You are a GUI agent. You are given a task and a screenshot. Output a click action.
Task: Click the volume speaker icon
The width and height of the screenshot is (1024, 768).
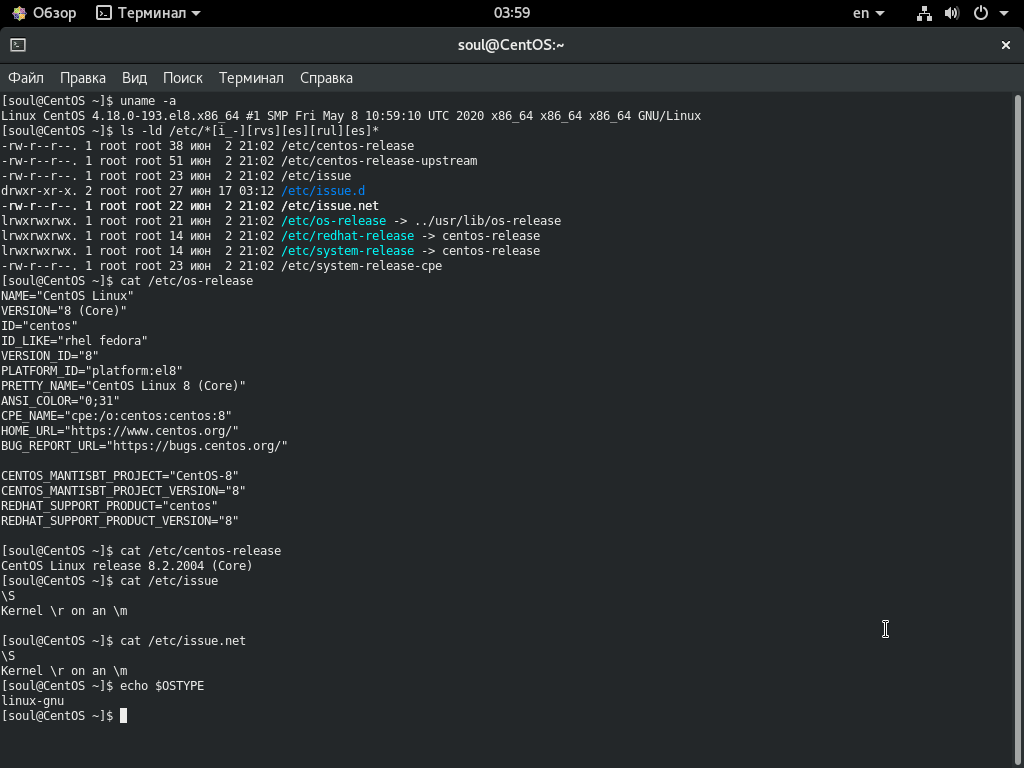952,13
